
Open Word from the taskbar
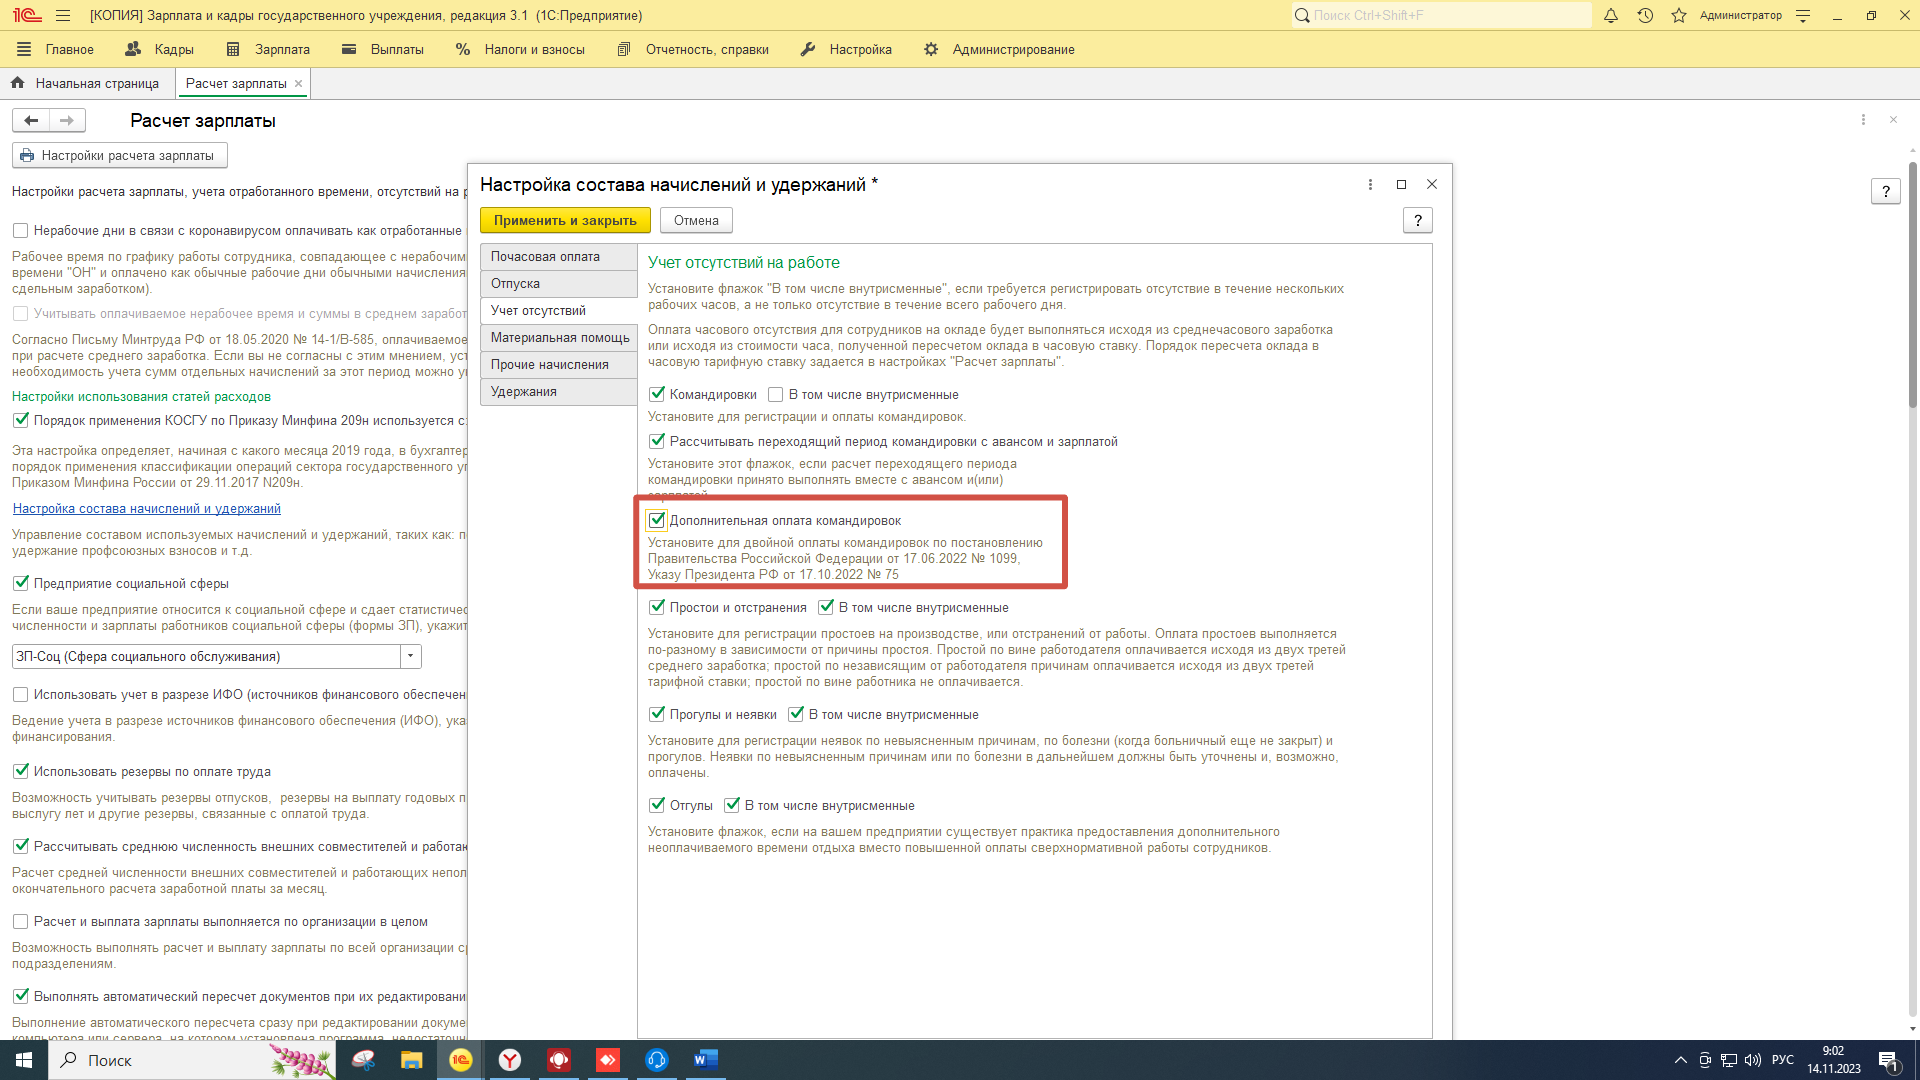point(705,1060)
